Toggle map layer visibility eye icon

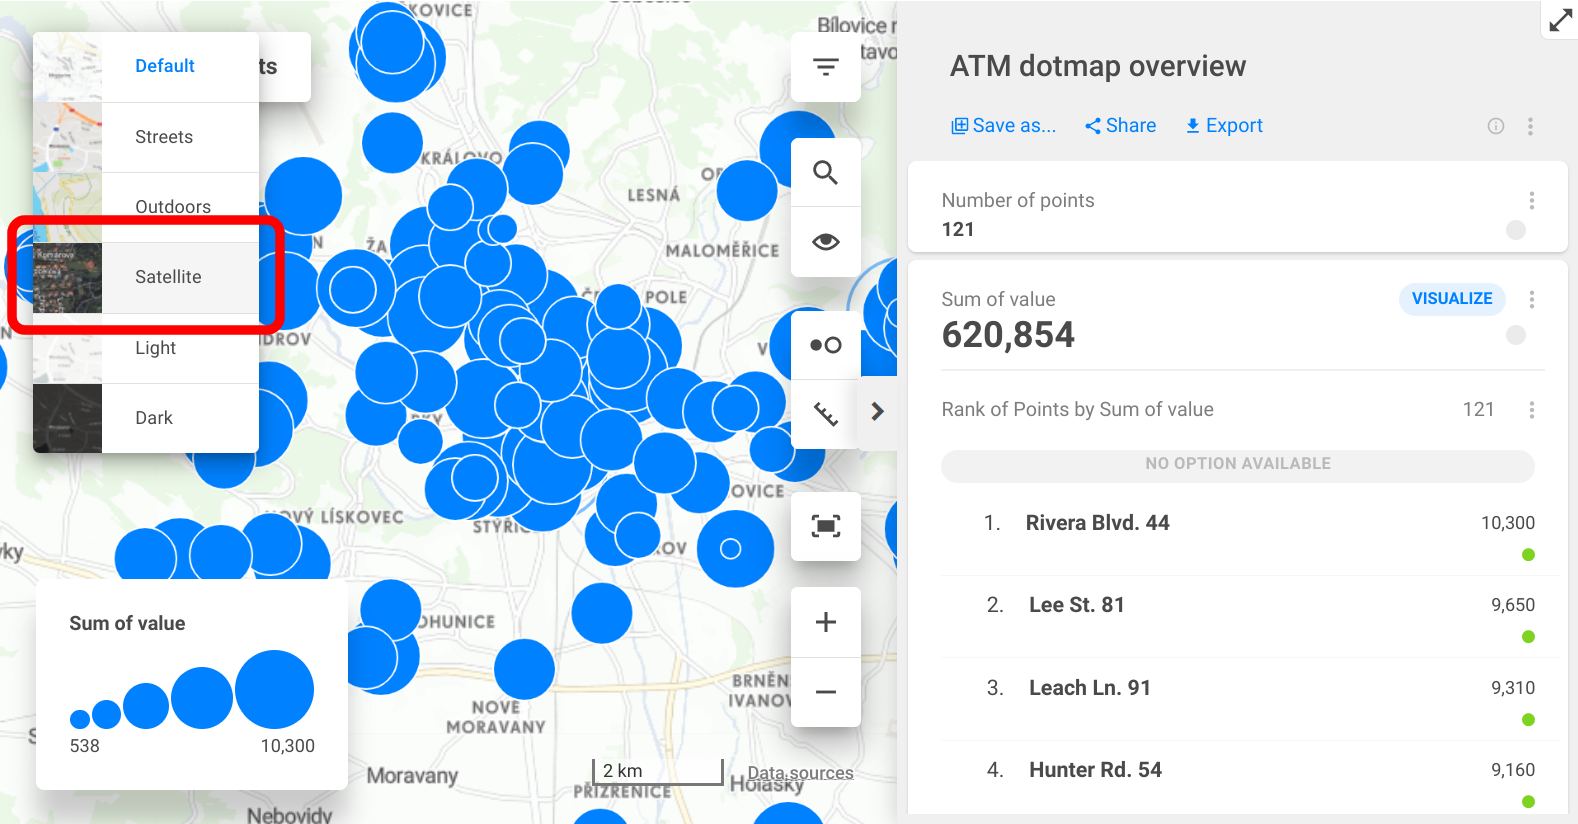(x=825, y=242)
